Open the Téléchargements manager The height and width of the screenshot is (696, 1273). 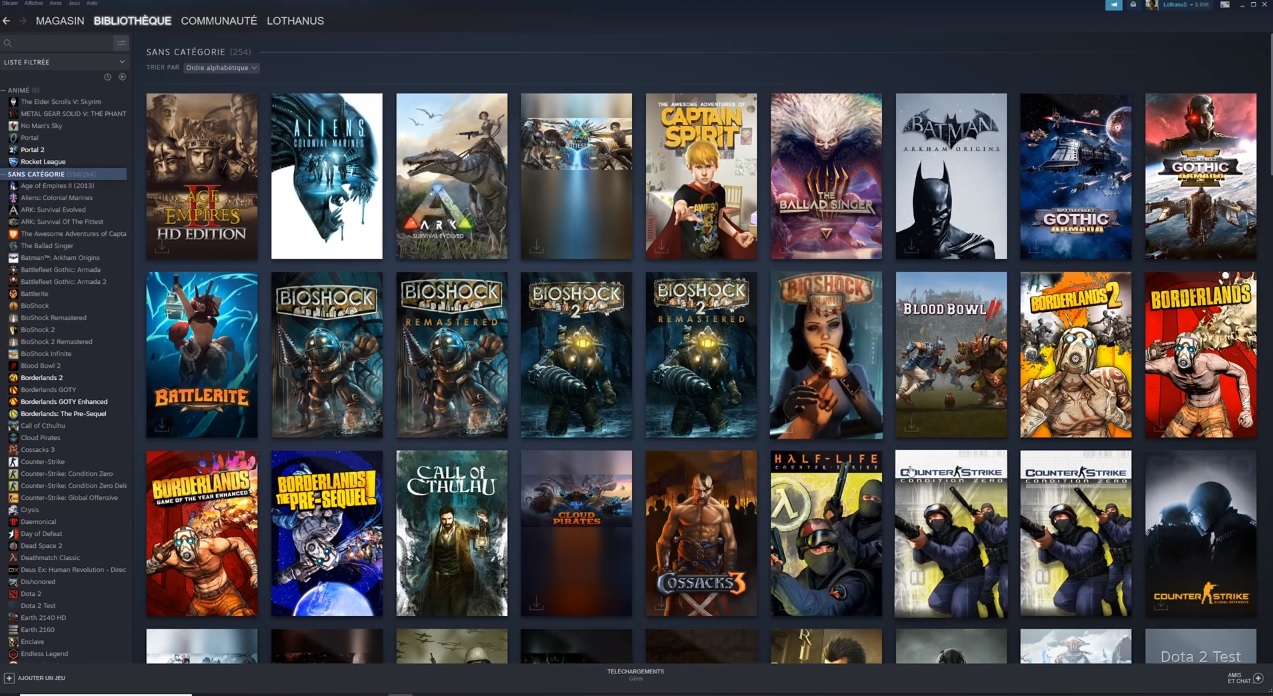(635, 673)
